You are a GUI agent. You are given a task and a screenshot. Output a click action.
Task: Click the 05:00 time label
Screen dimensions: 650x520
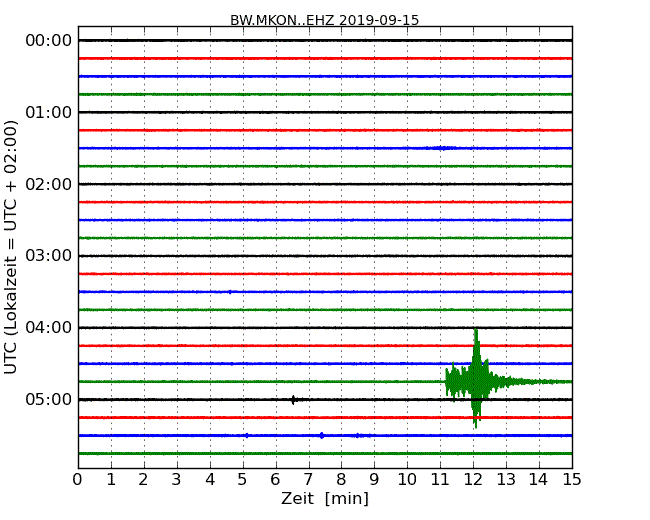click(x=49, y=399)
